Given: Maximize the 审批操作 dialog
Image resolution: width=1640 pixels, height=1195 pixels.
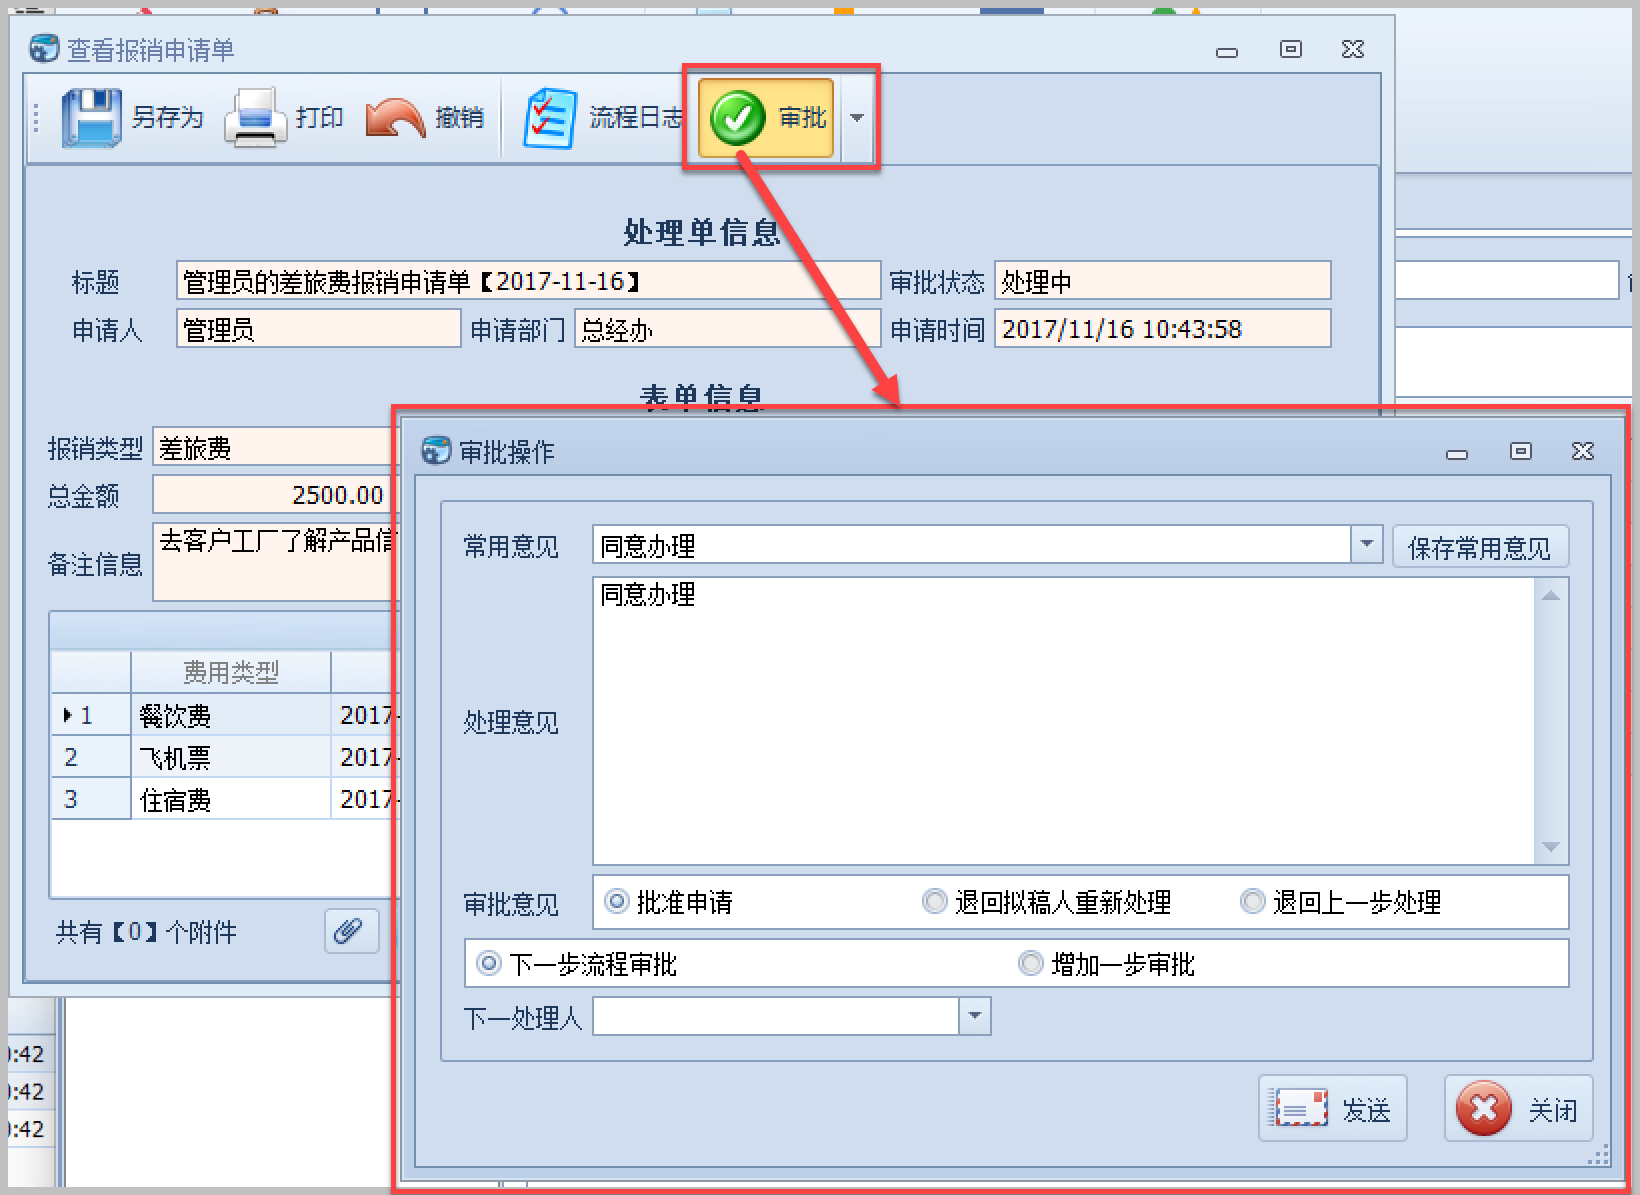Looking at the screenshot, I should click(x=1520, y=451).
